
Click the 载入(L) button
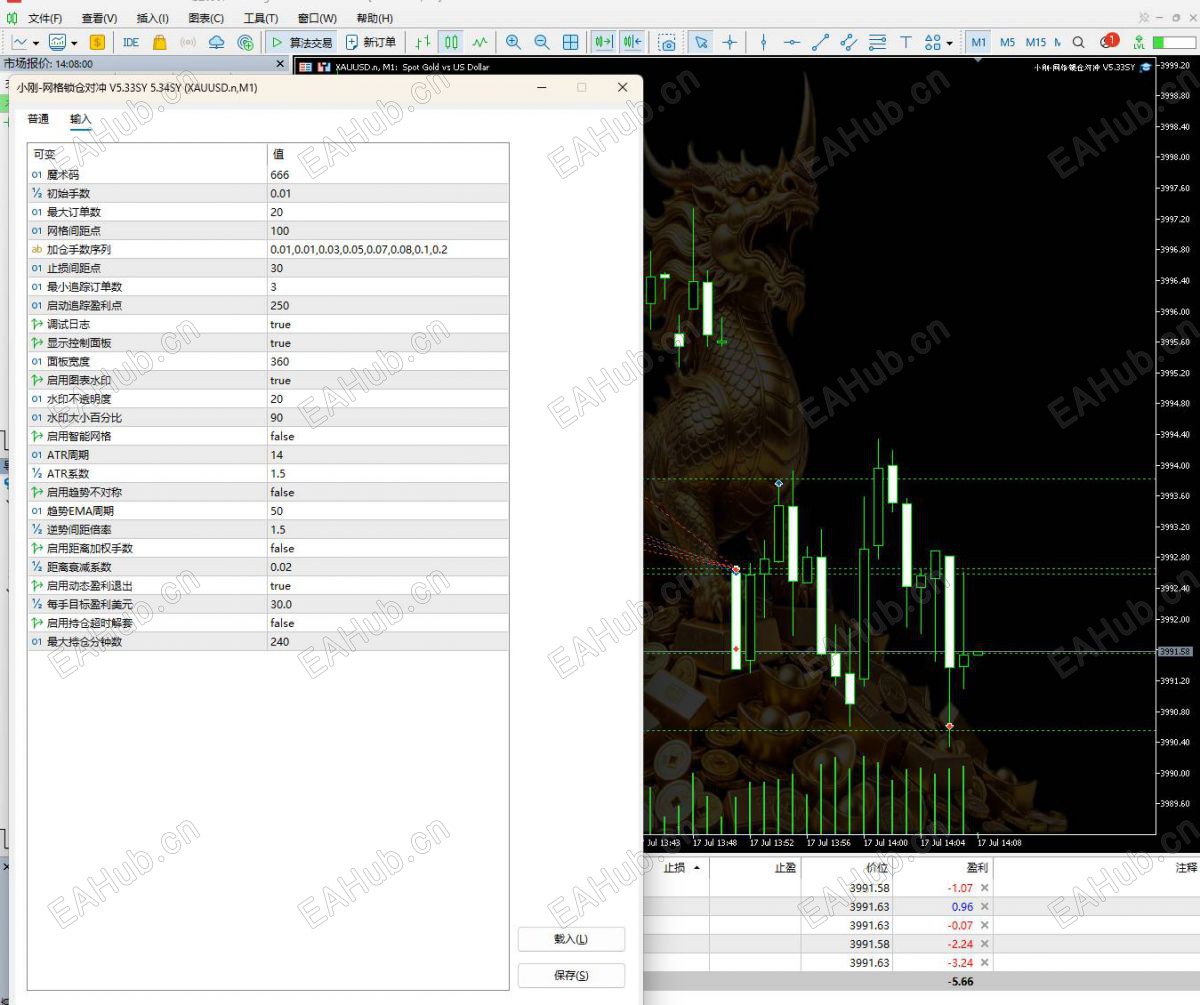(x=571, y=939)
